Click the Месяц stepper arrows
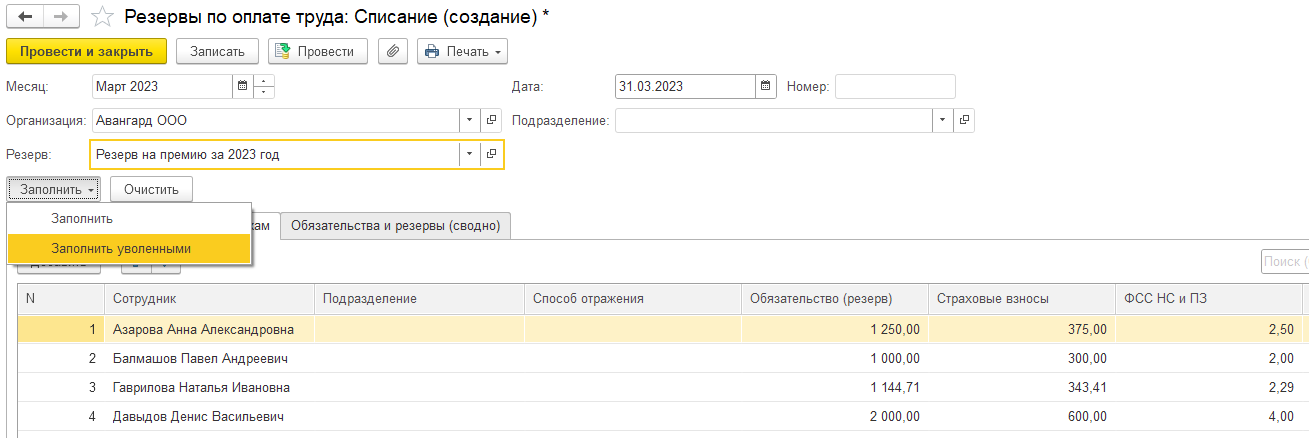Image resolution: width=1309 pixels, height=438 pixels. coord(264,86)
